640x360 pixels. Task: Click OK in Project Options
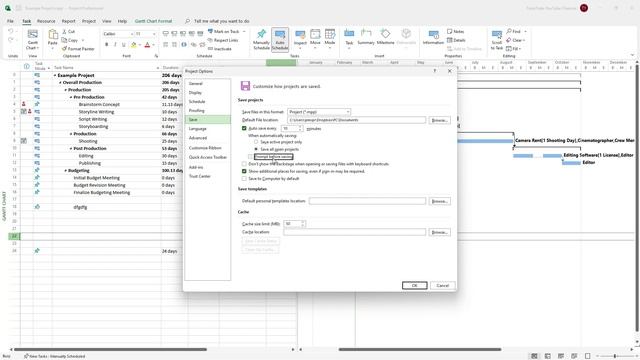click(414, 285)
